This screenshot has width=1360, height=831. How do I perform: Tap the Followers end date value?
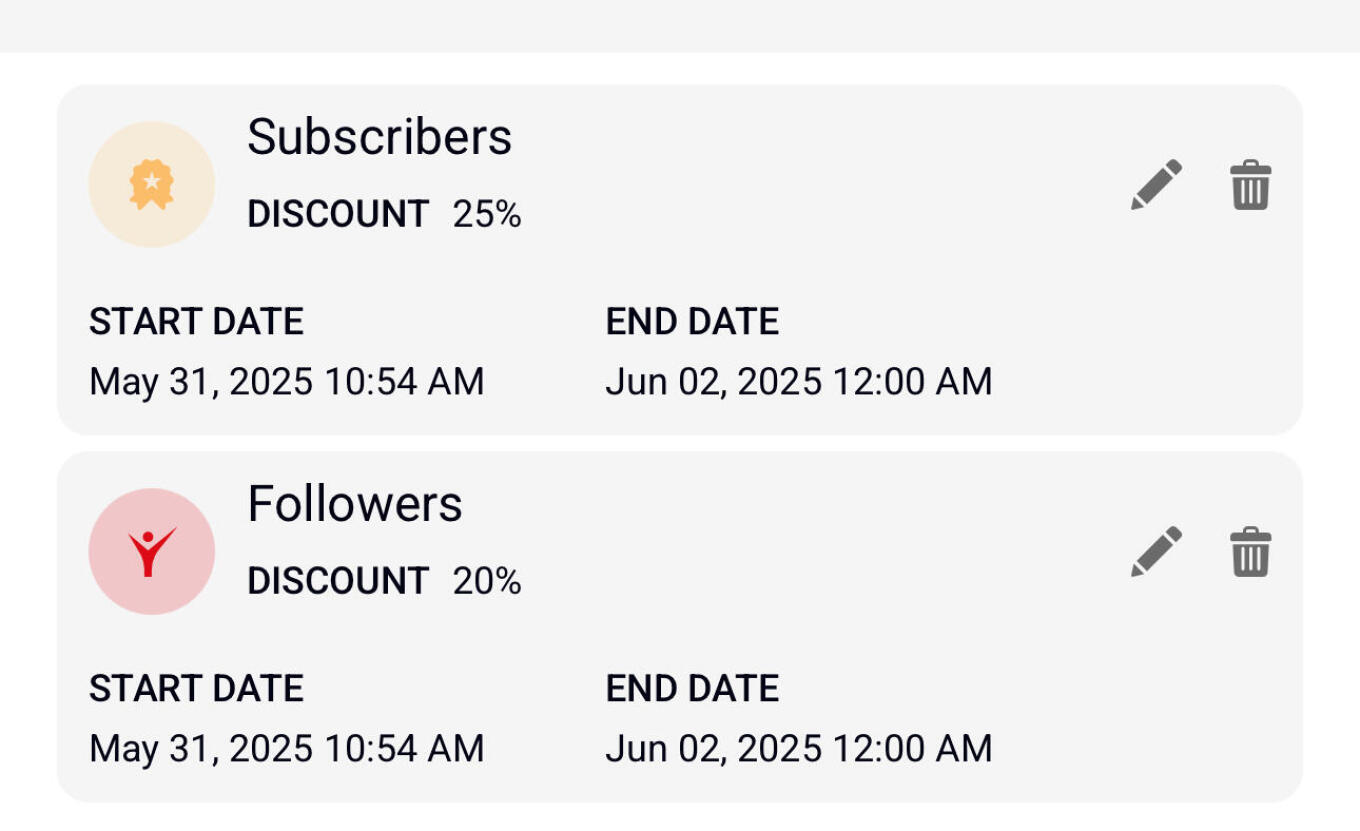(798, 749)
